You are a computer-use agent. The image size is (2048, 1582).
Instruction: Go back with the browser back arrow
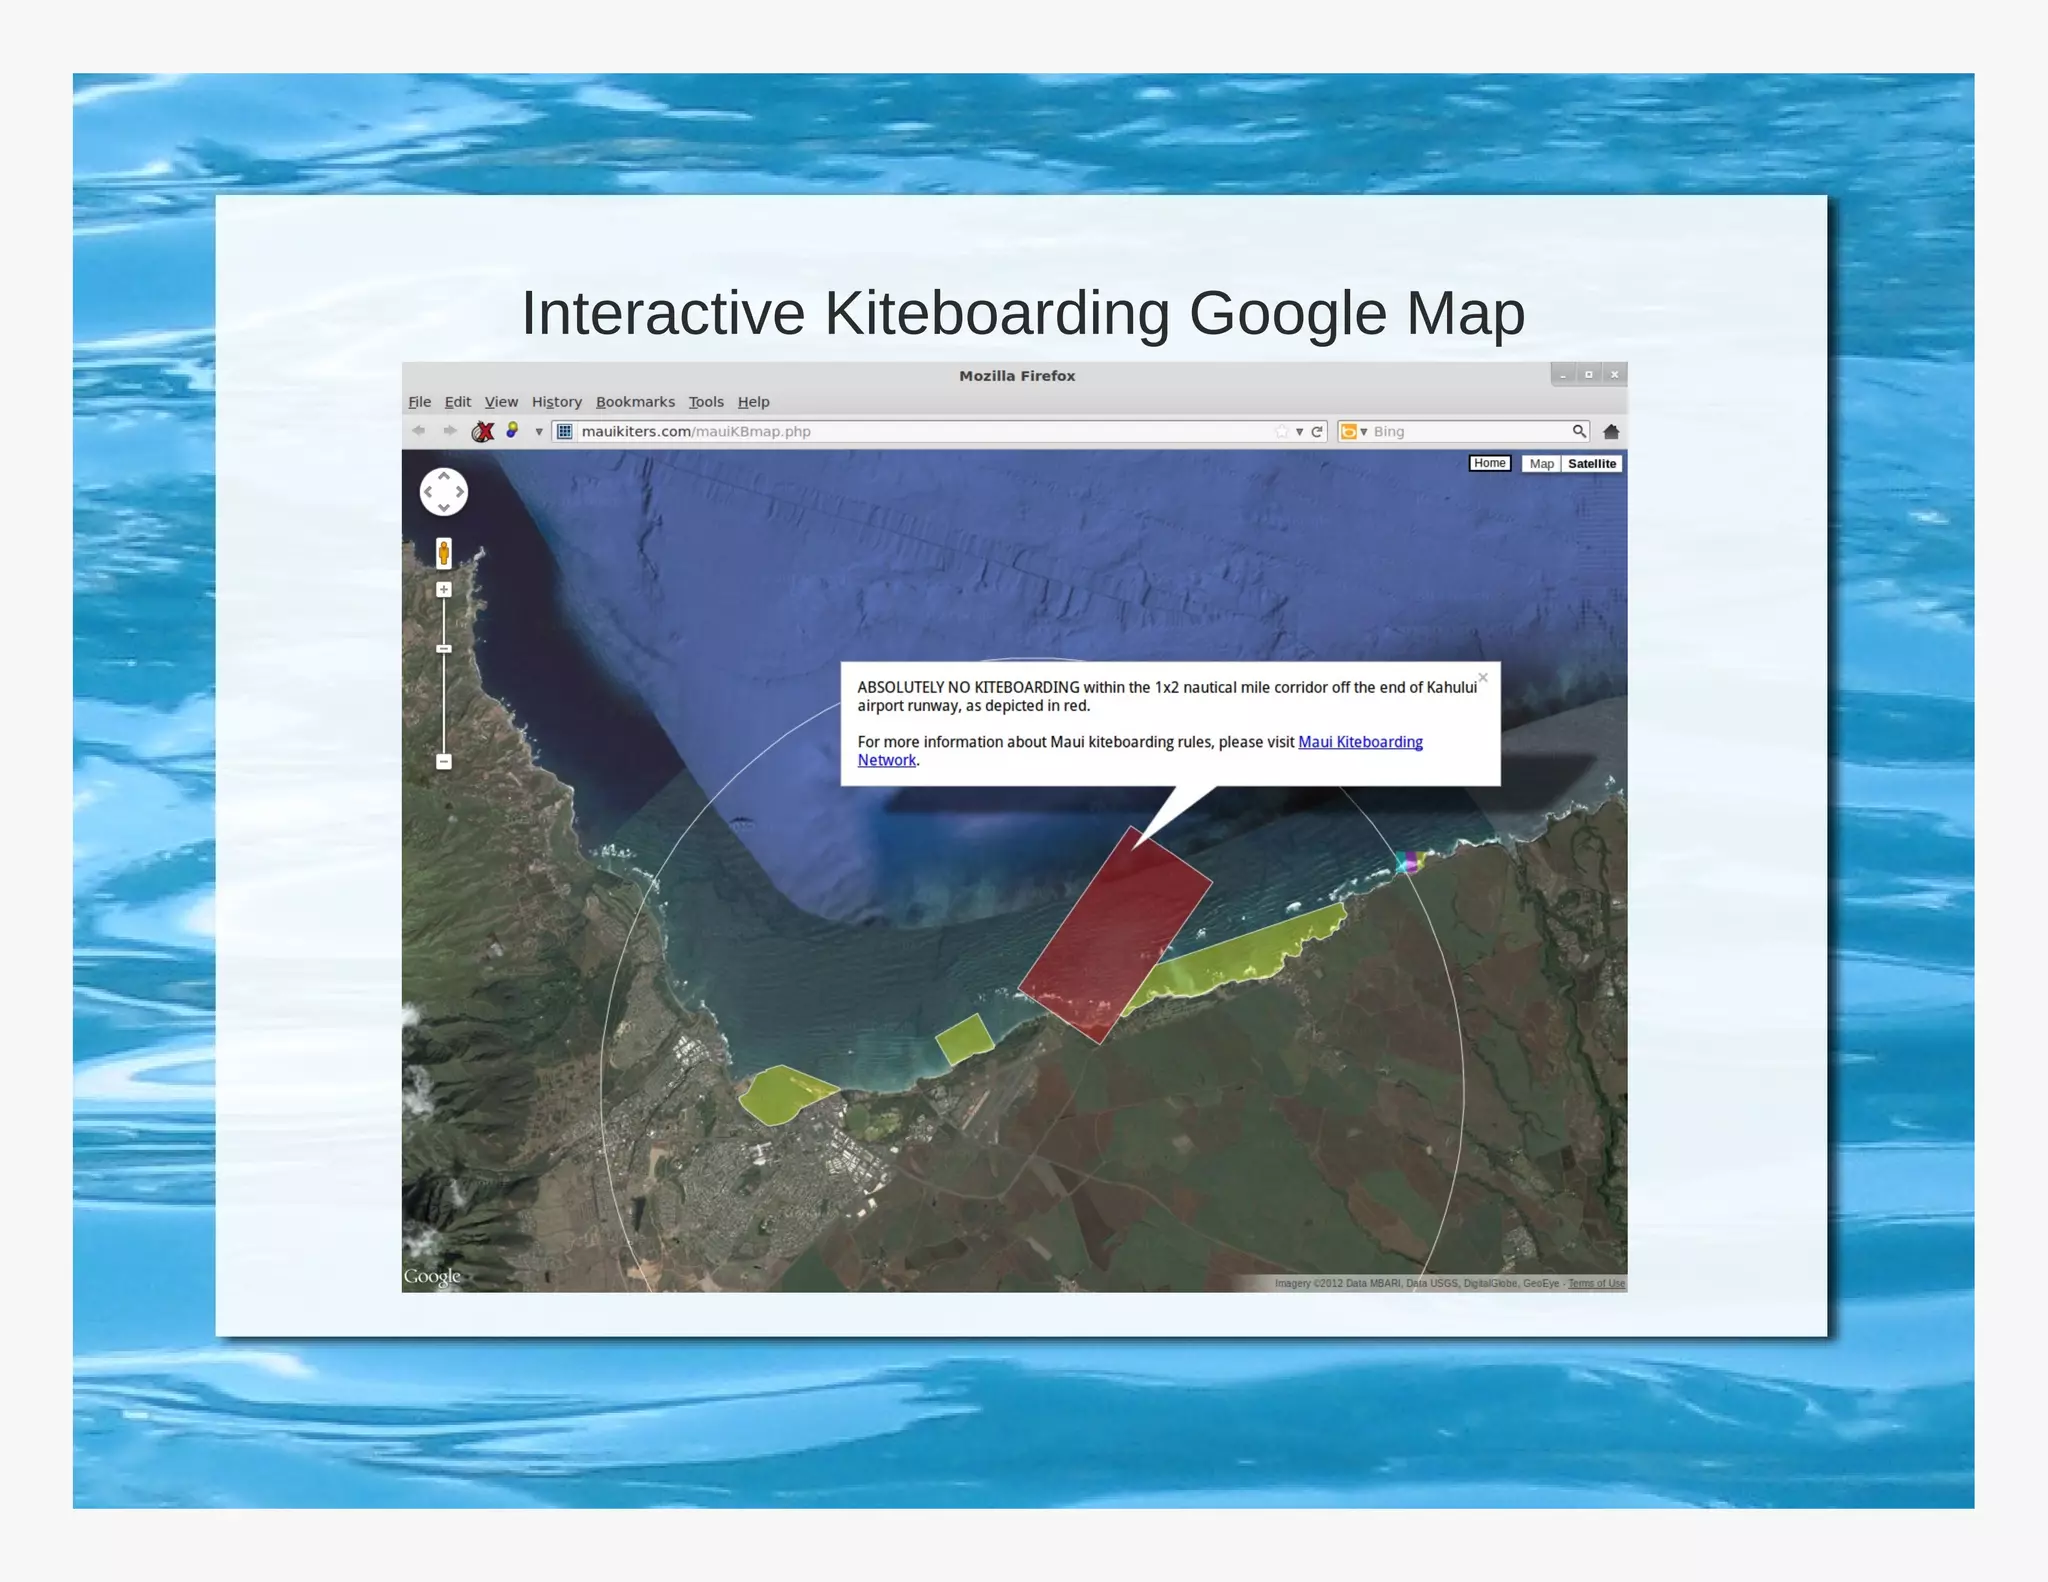tap(419, 431)
